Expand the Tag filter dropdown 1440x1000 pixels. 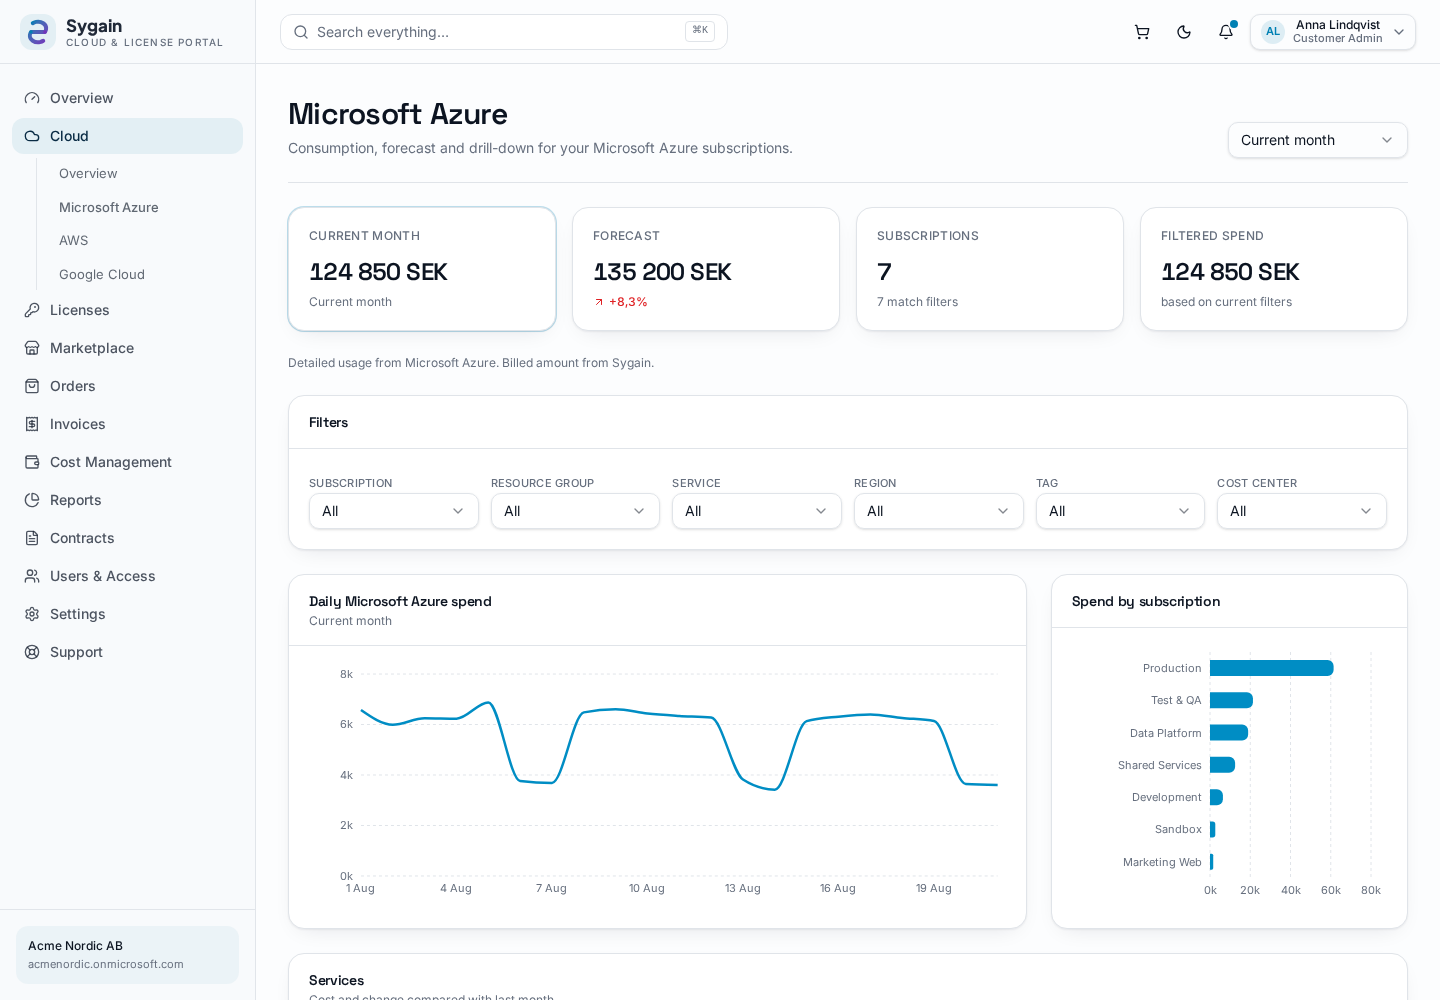click(1120, 511)
